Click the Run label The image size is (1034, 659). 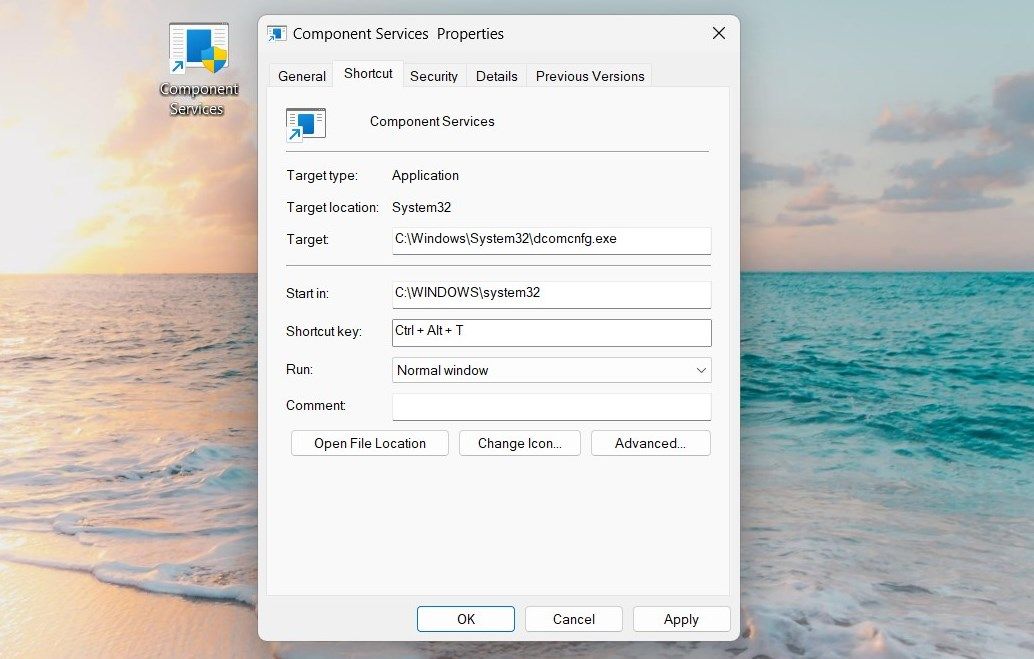(x=299, y=369)
